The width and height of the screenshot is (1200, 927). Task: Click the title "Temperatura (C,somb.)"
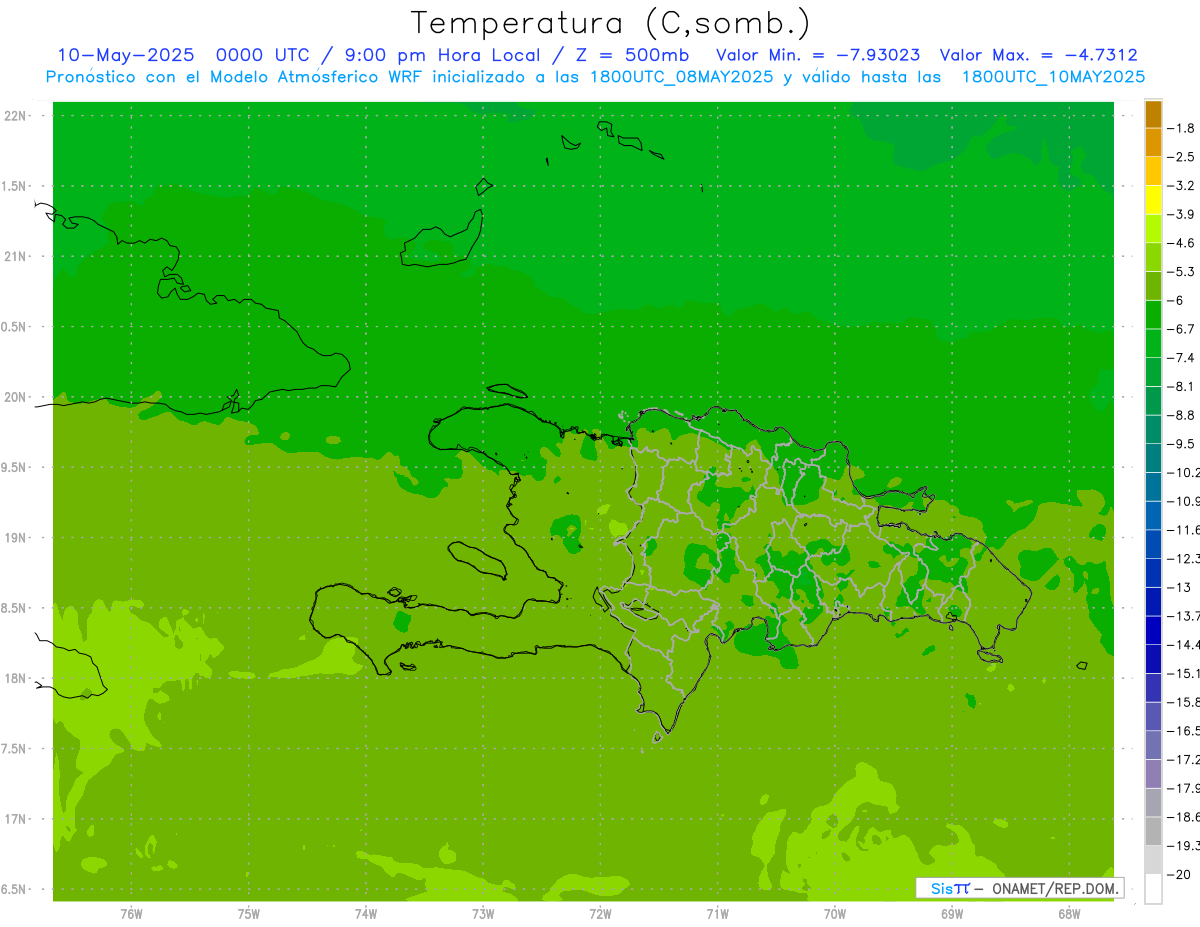point(610,24)
